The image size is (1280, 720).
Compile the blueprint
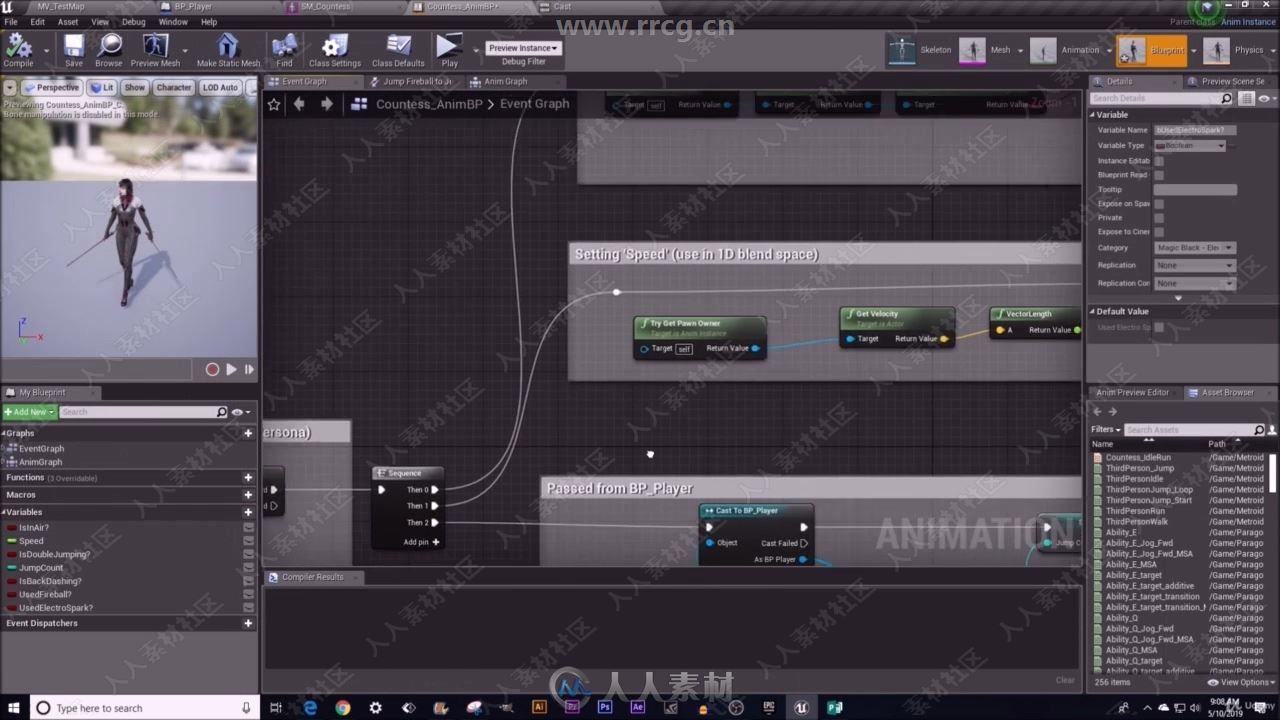click(18, 50)
